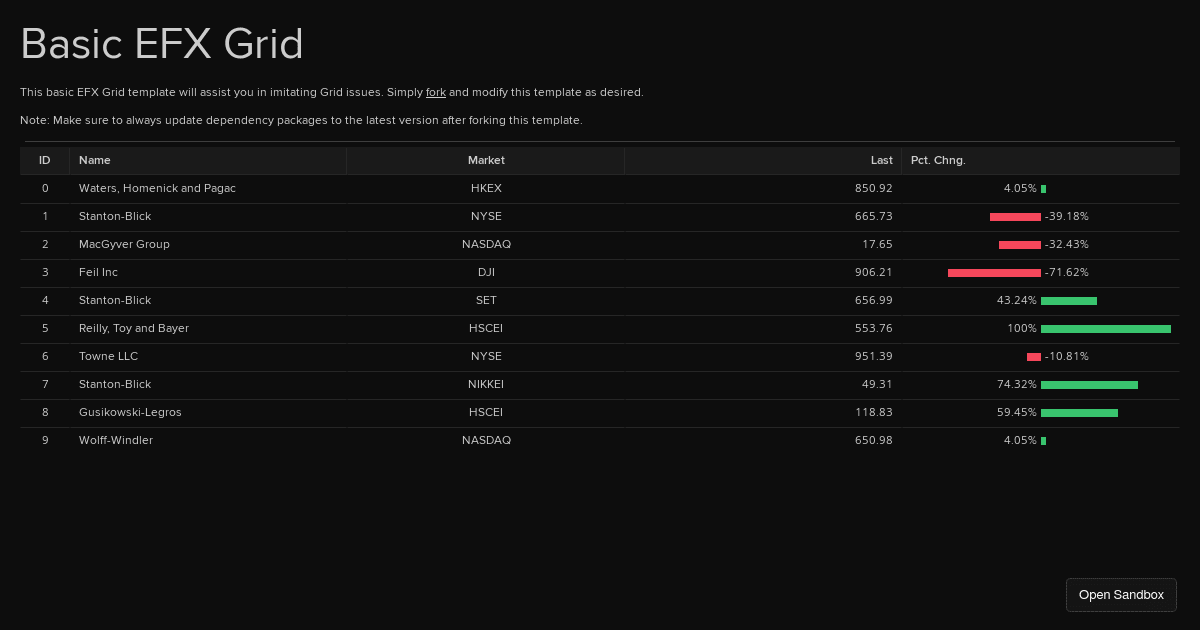
Task: Sort the grid by the Last column
Action: pyautogui.click(x=881, y=160)
